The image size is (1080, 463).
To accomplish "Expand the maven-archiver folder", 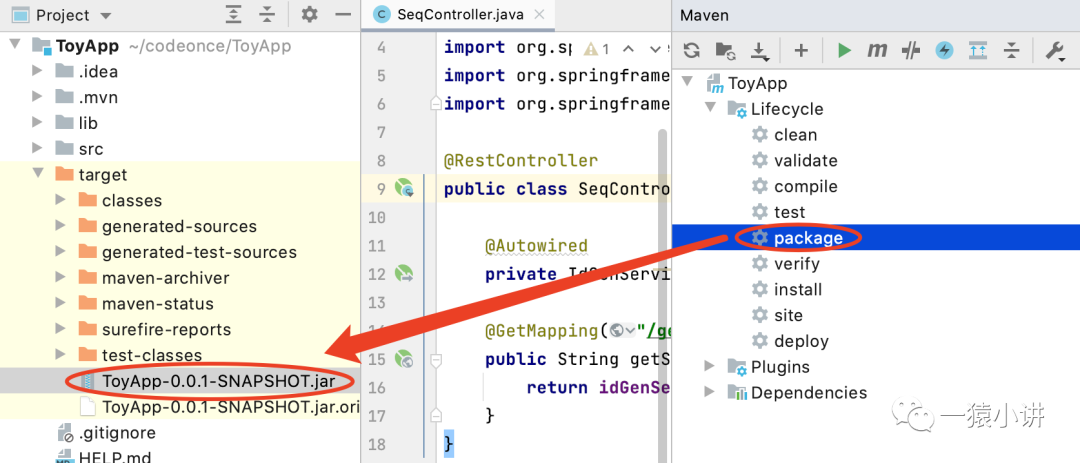I will pos(61,278).
